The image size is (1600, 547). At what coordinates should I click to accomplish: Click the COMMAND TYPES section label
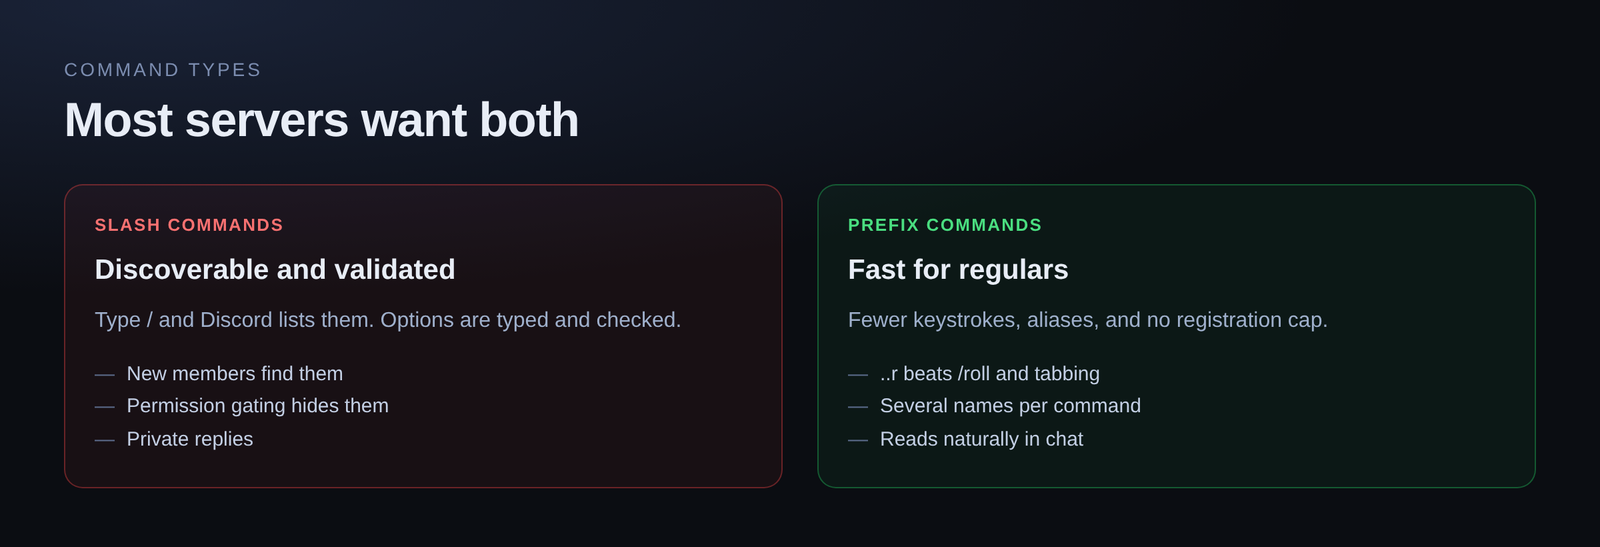tap(163, 70)
